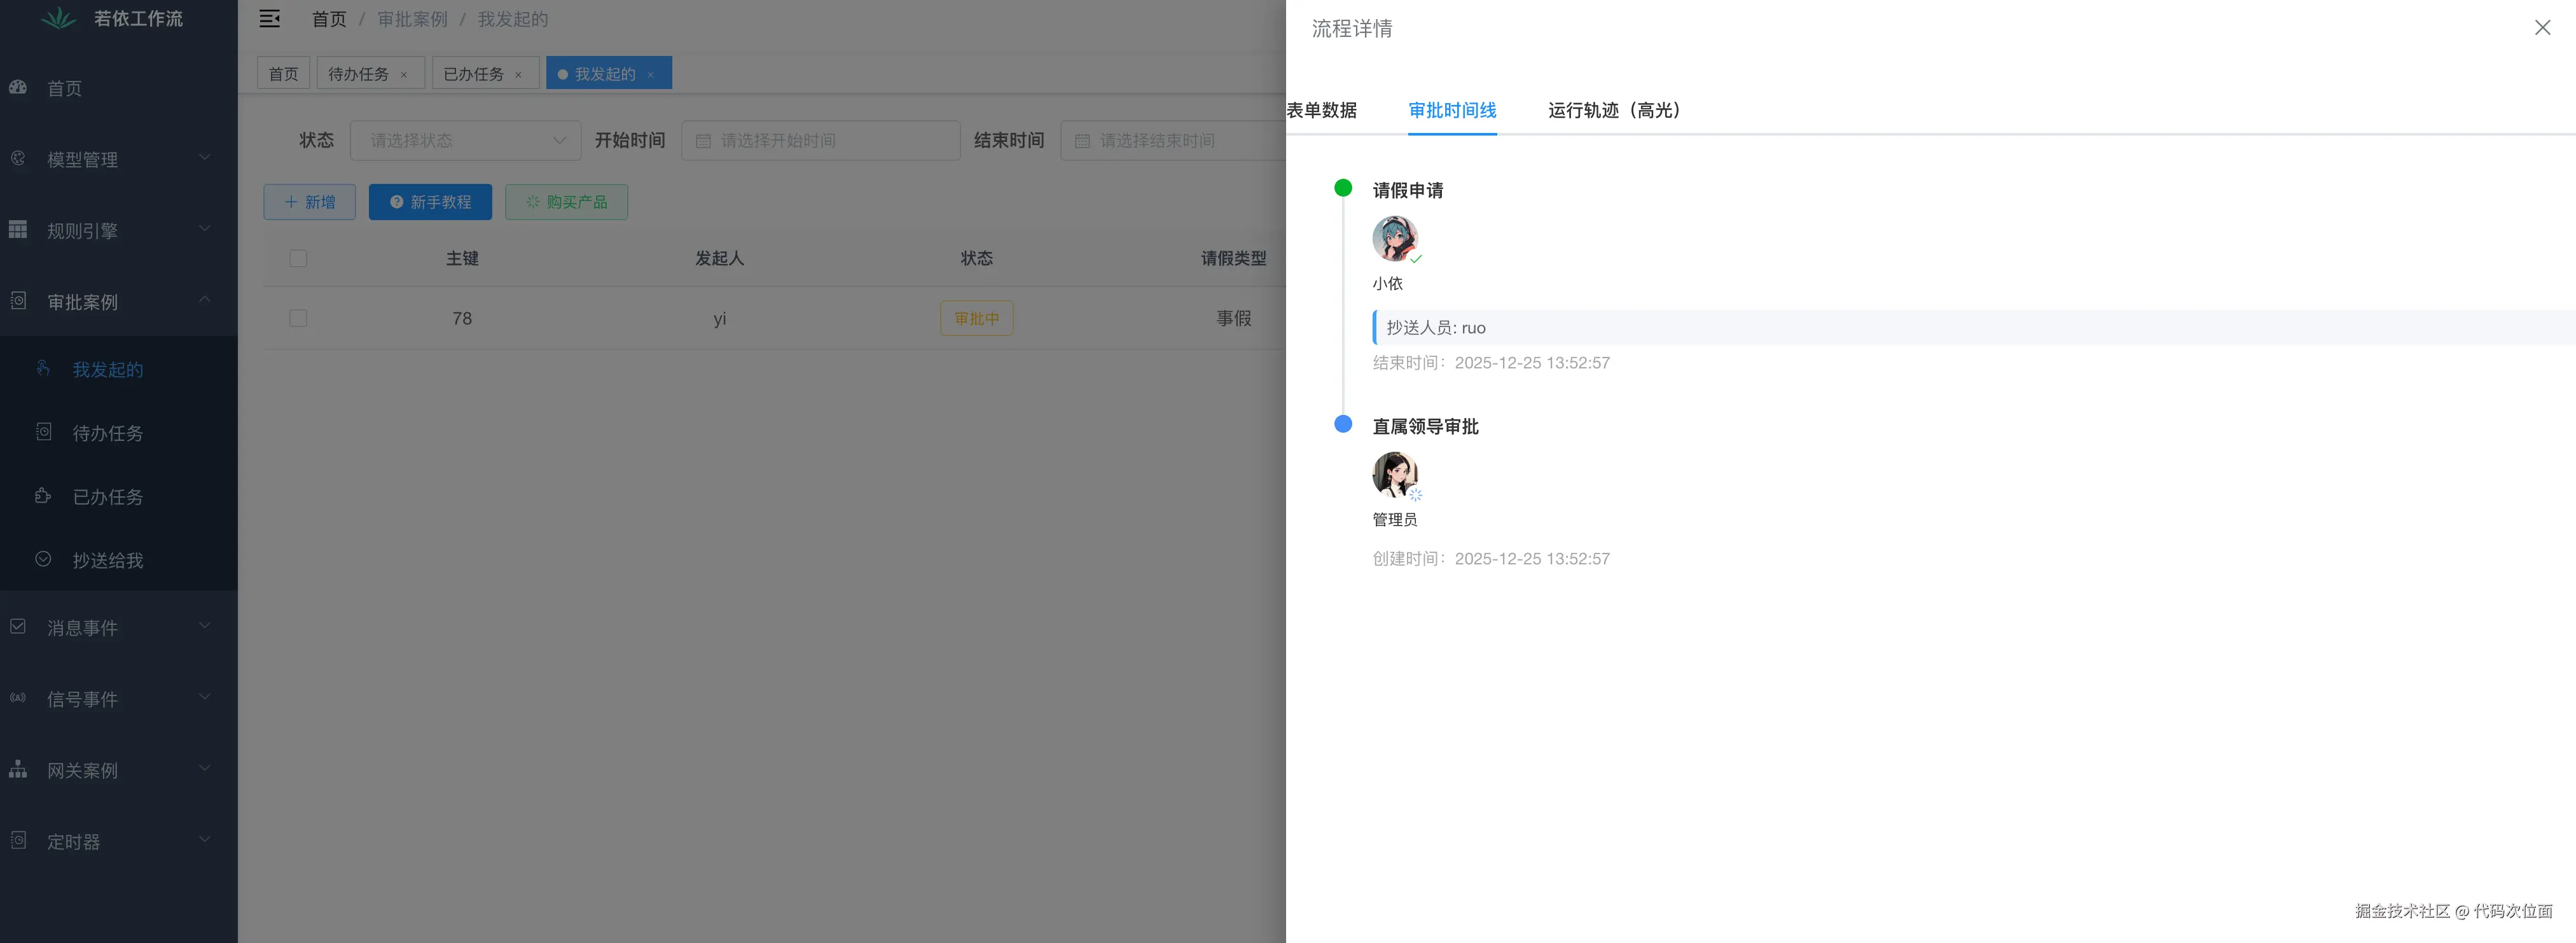
Task: Click the 首页 dashboard icon in the sidebar
Action: click(18, 88)
